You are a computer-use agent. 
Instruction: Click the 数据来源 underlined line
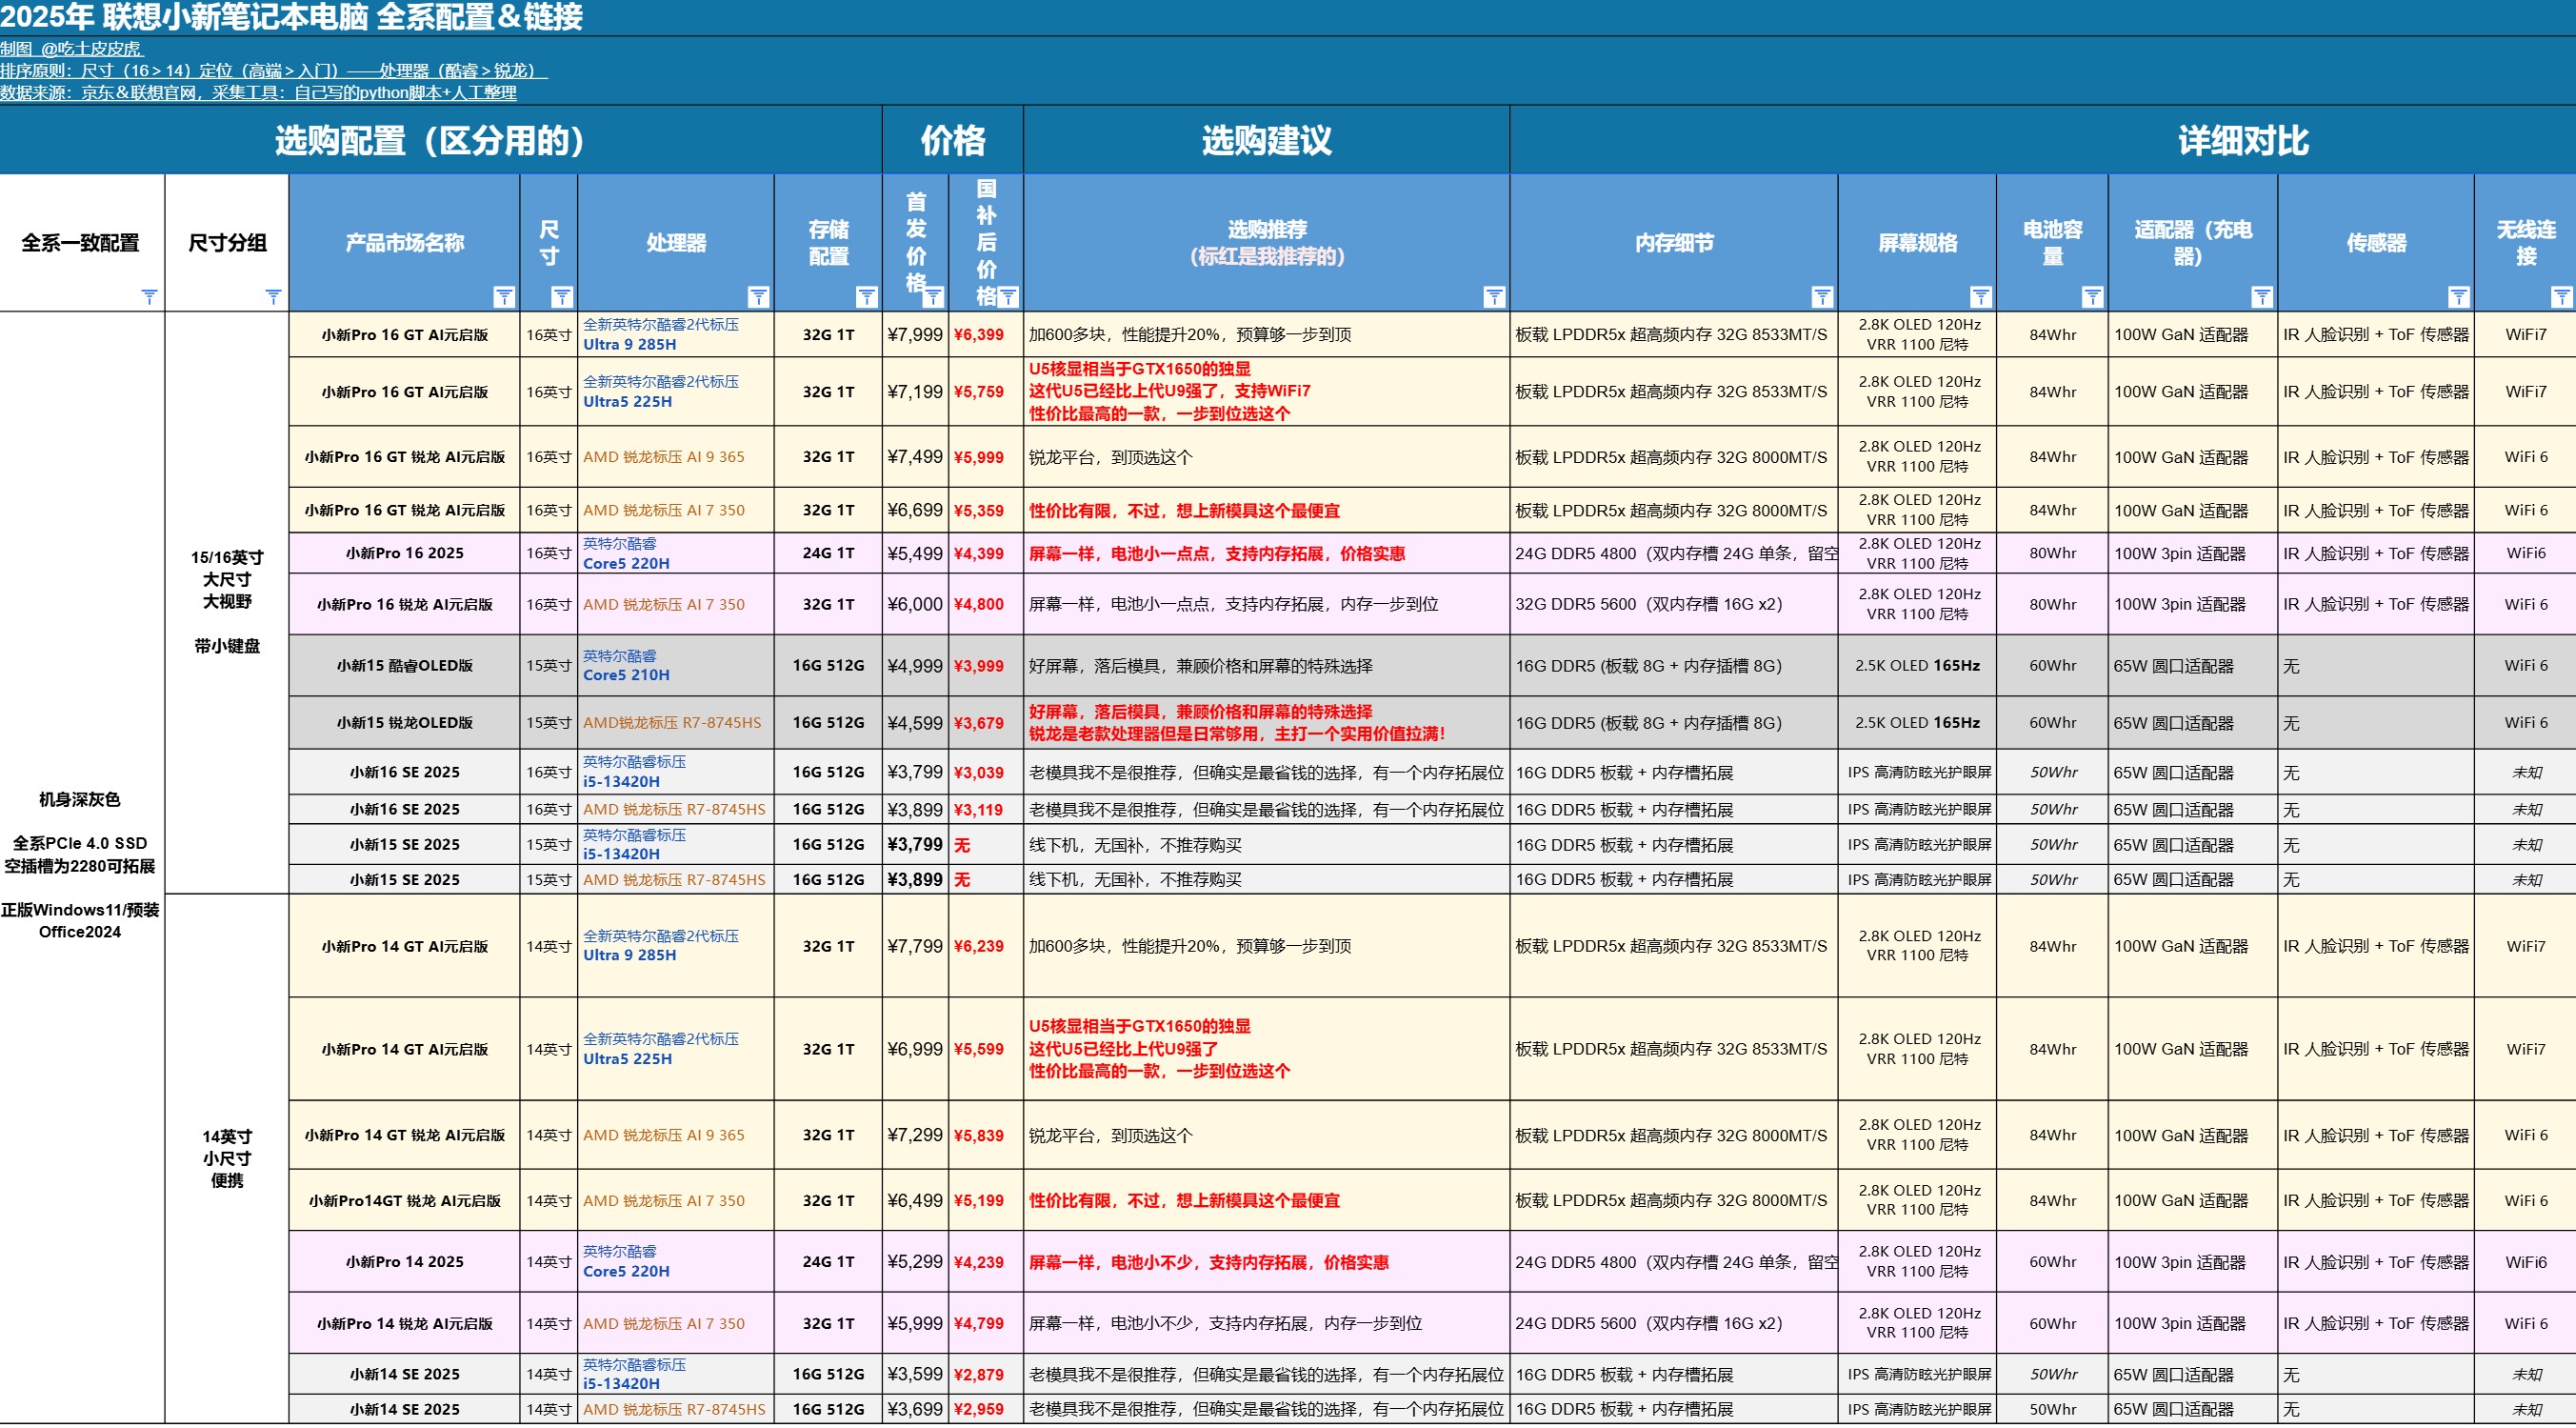[258, 92]
